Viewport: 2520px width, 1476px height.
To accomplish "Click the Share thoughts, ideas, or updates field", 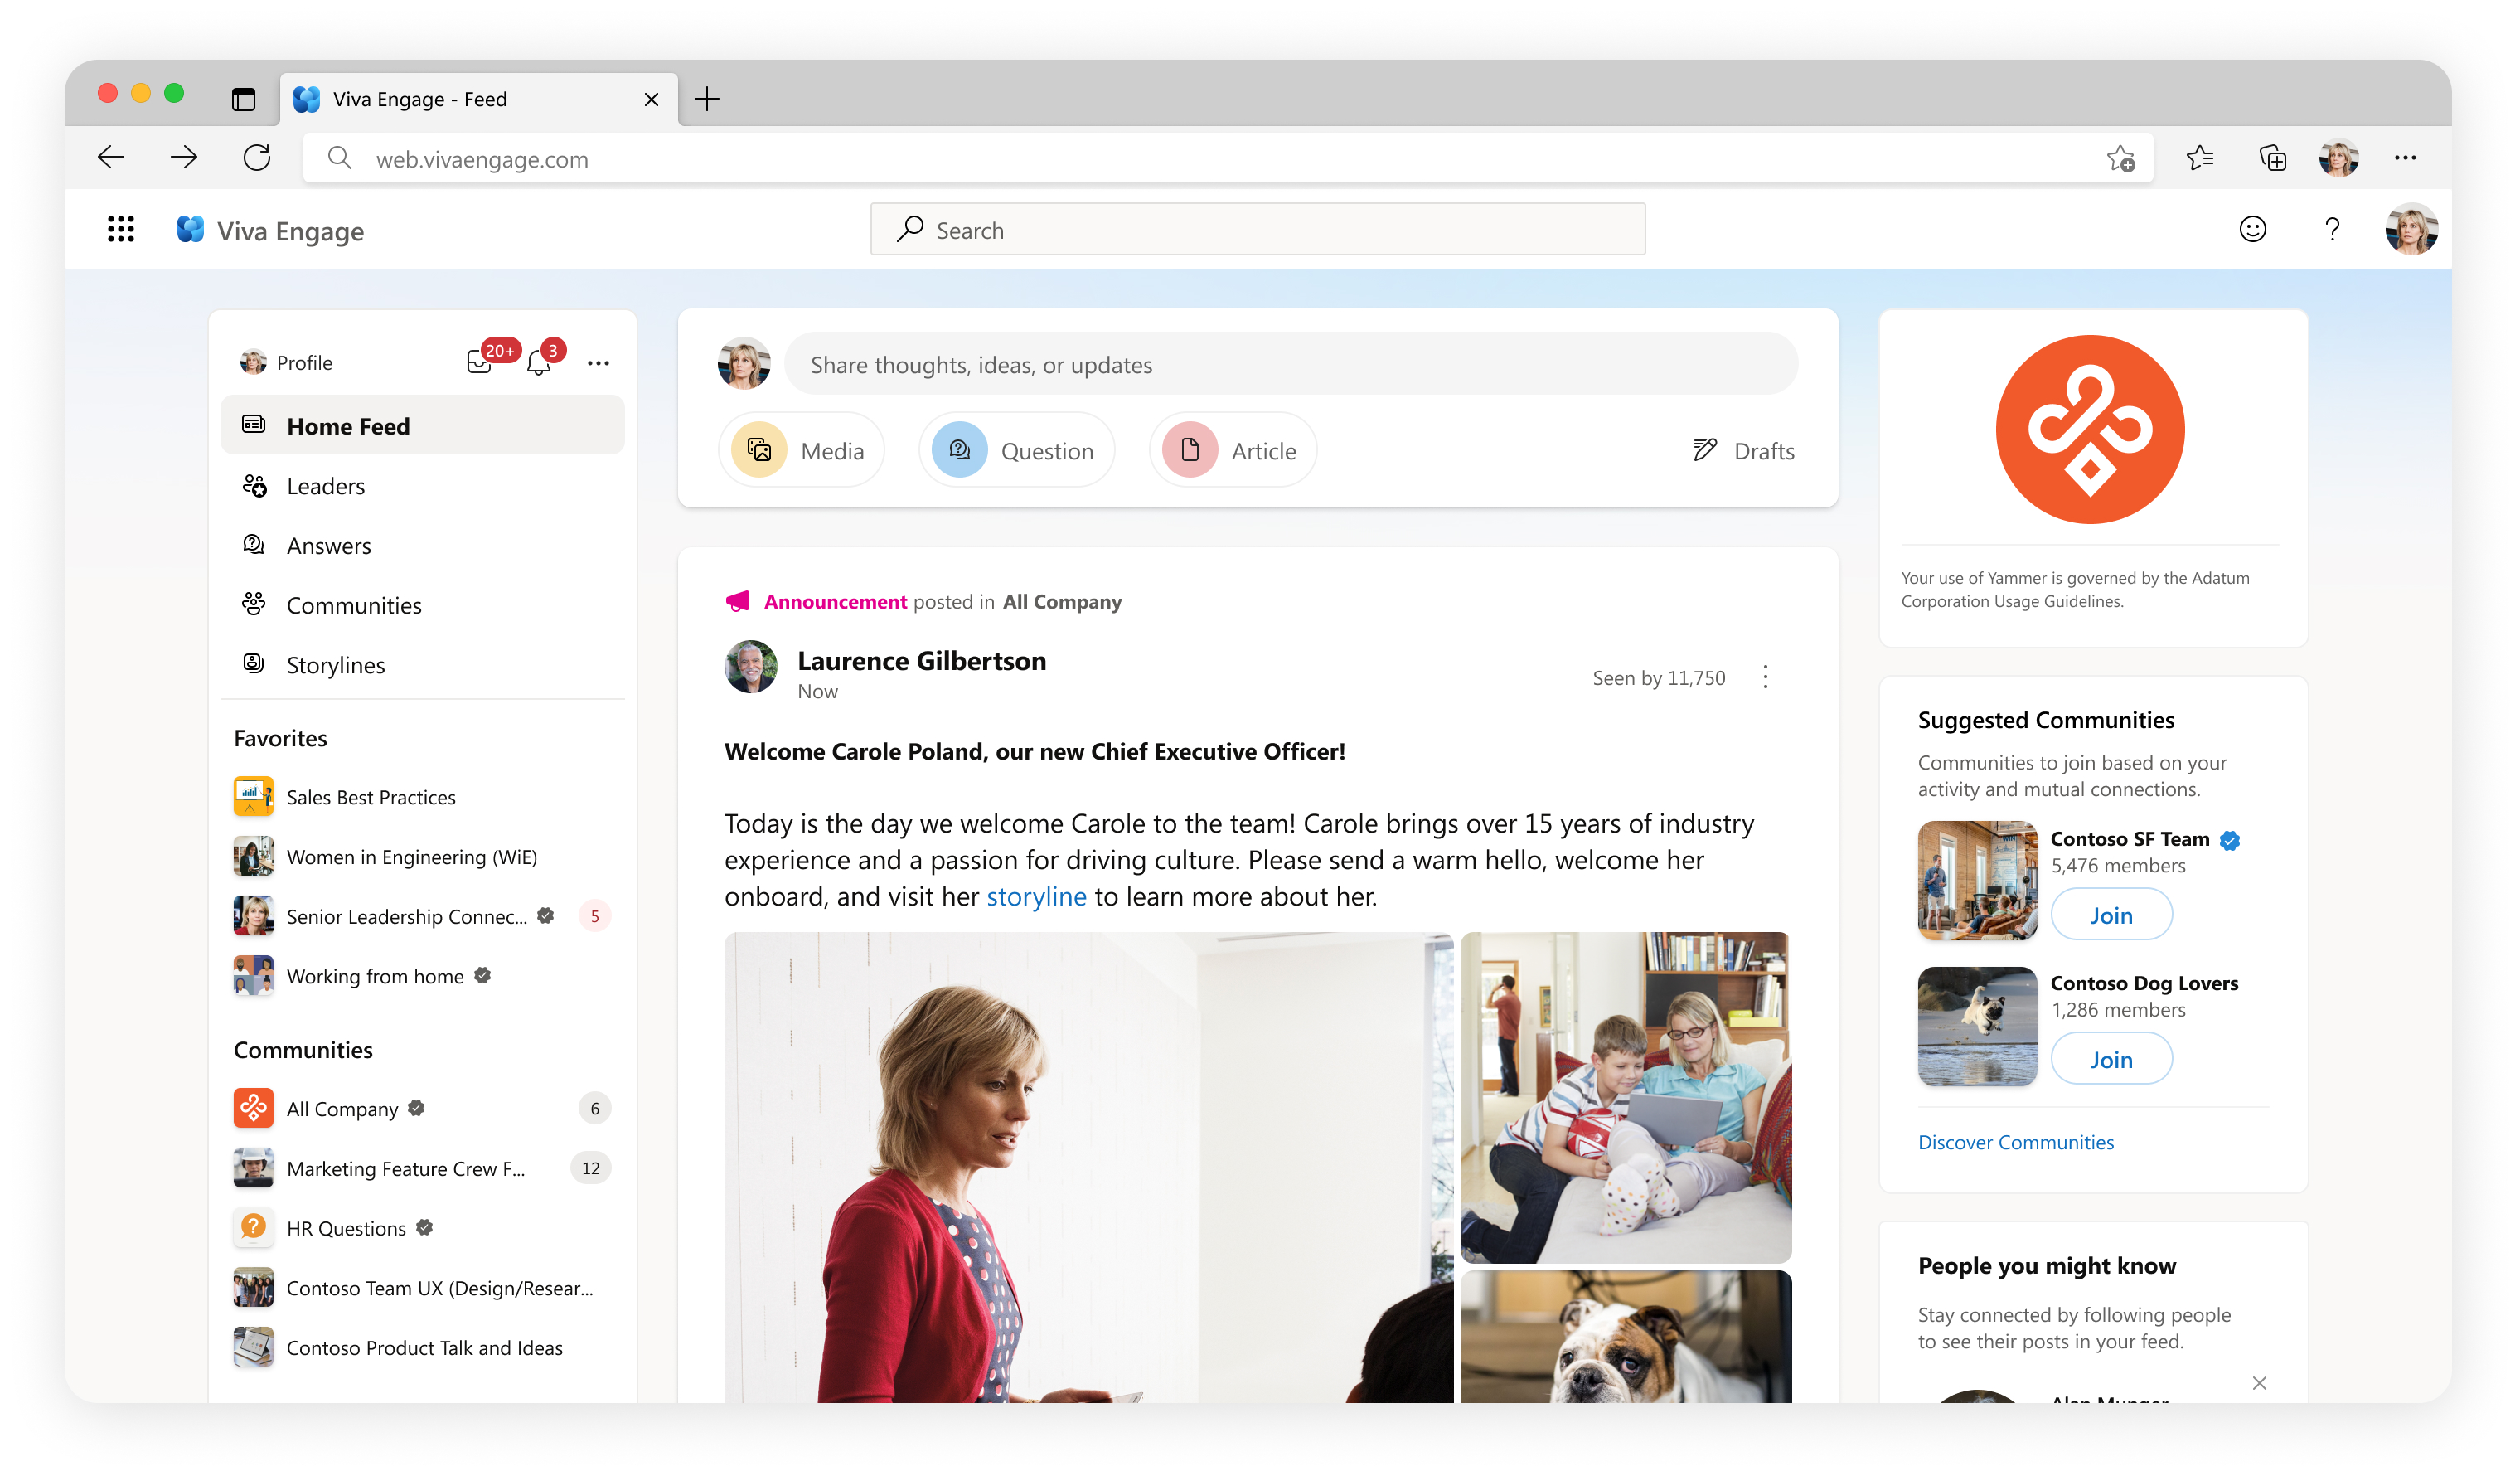I will [1290, 365].
